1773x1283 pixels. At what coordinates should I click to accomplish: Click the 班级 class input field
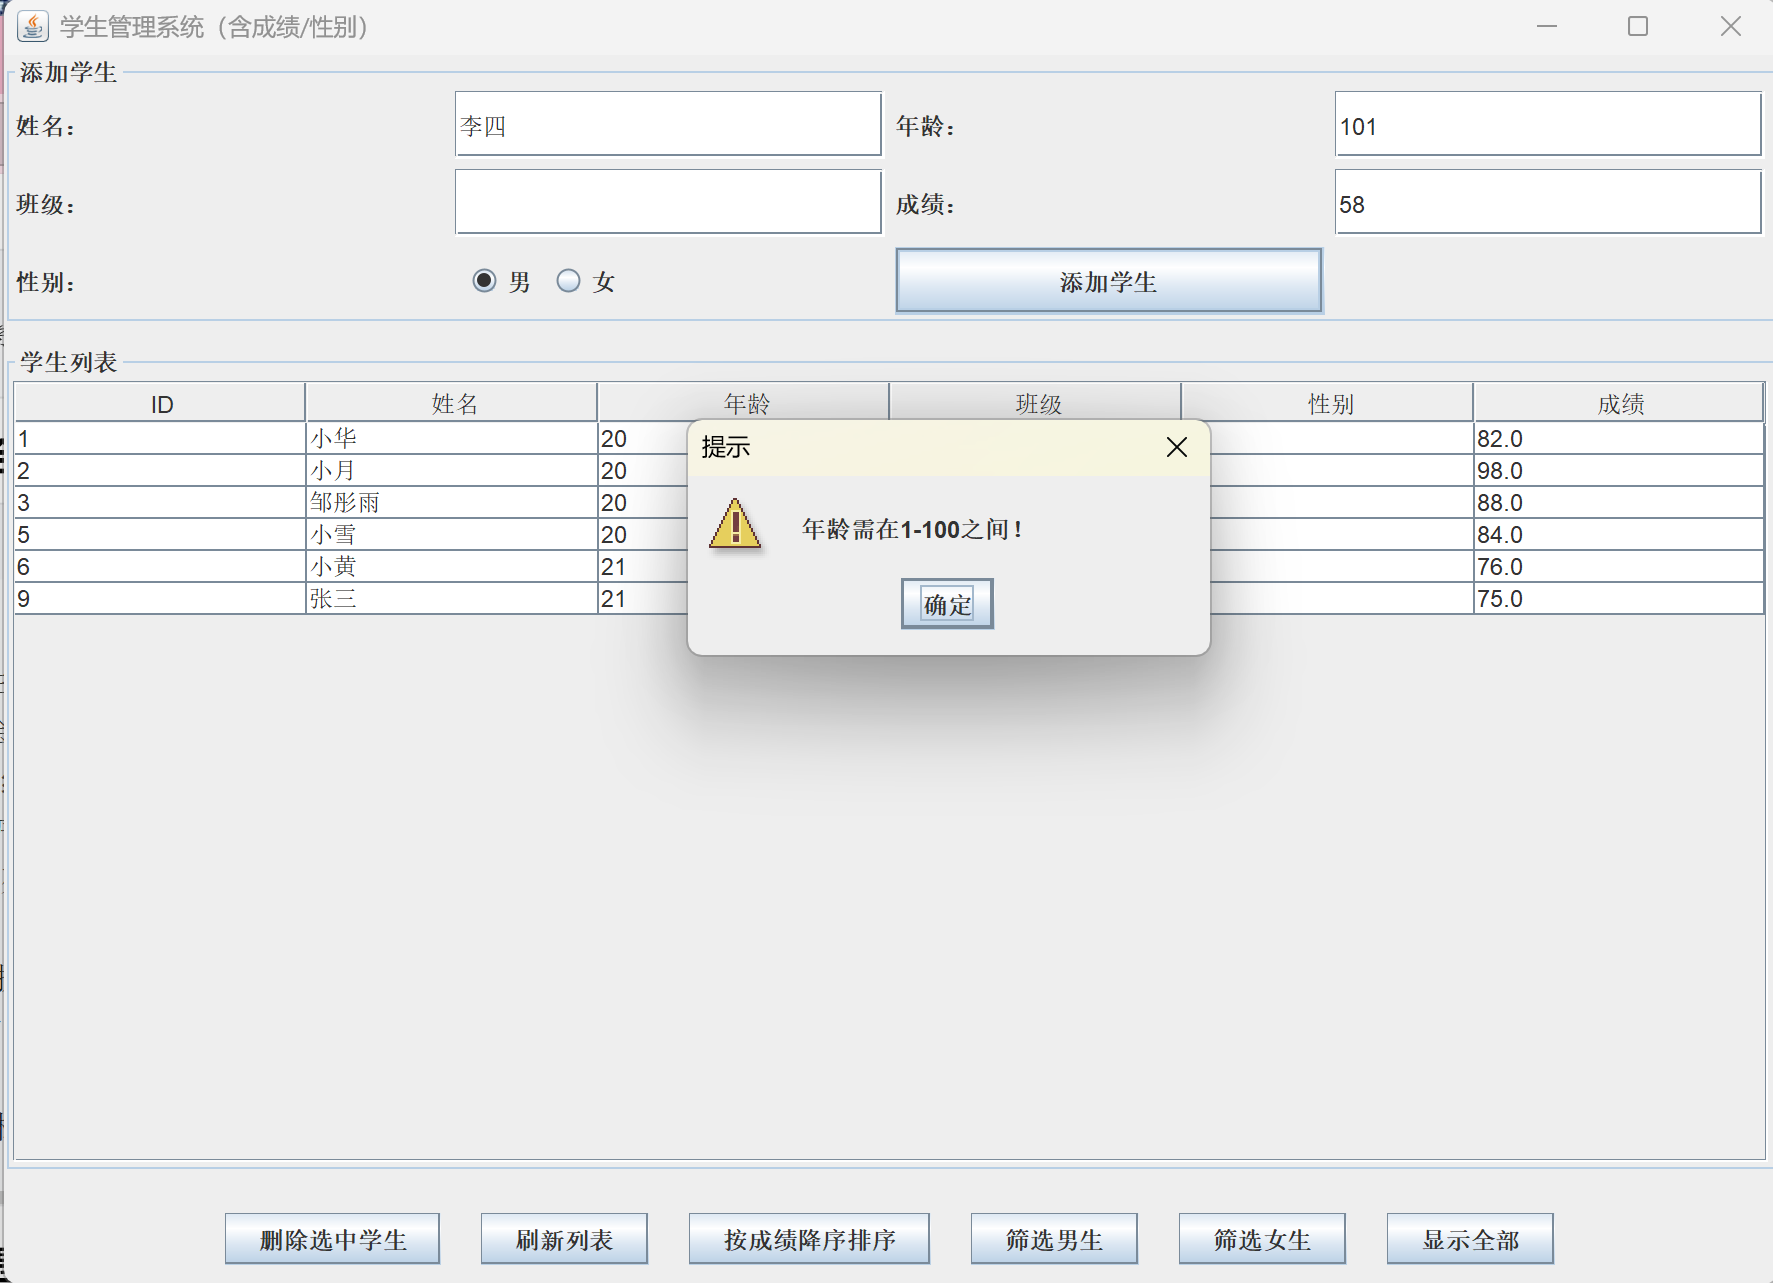(x=667, y=202)
